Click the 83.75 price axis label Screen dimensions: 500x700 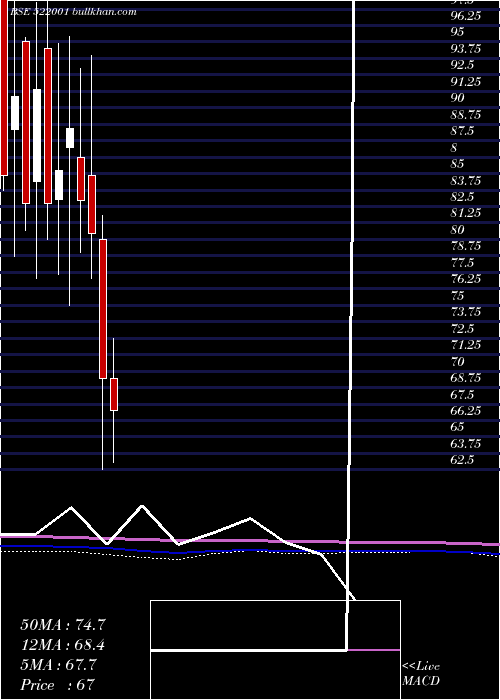(x=466, y=180)
